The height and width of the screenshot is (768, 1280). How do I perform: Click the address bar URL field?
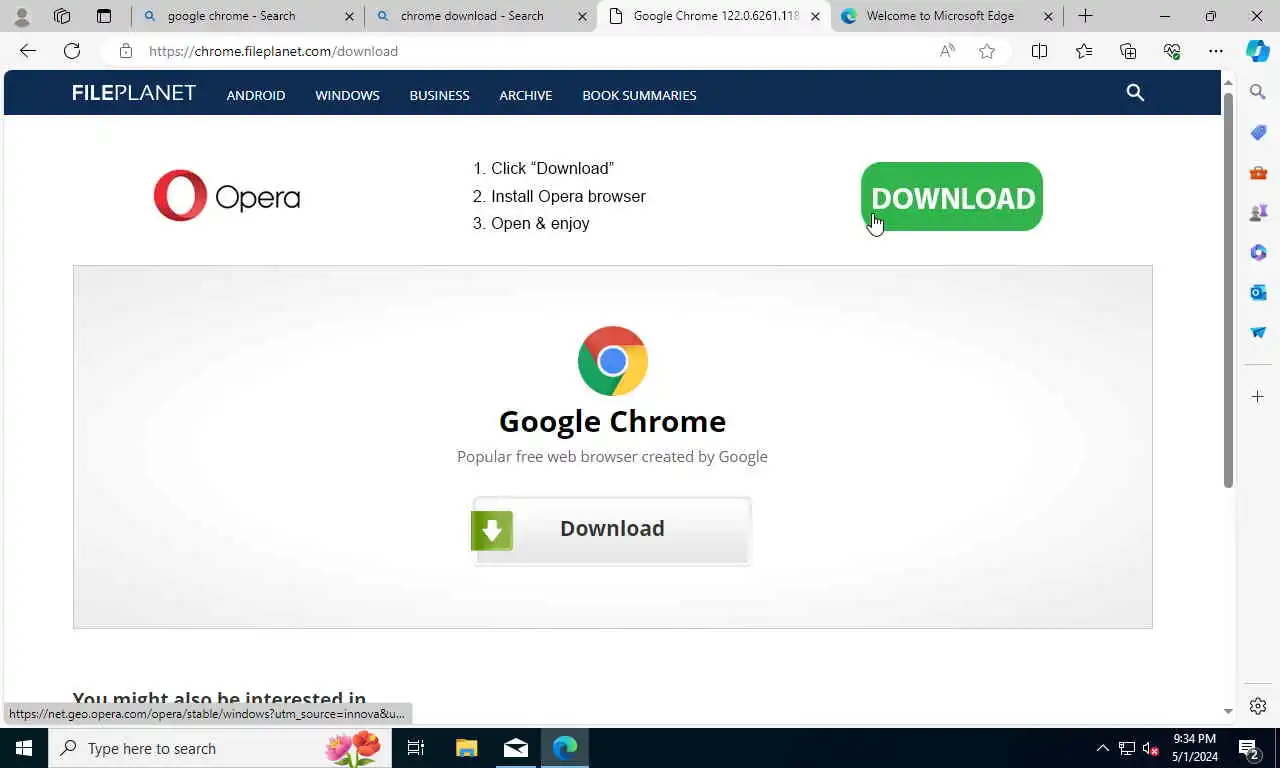point(530,51)
